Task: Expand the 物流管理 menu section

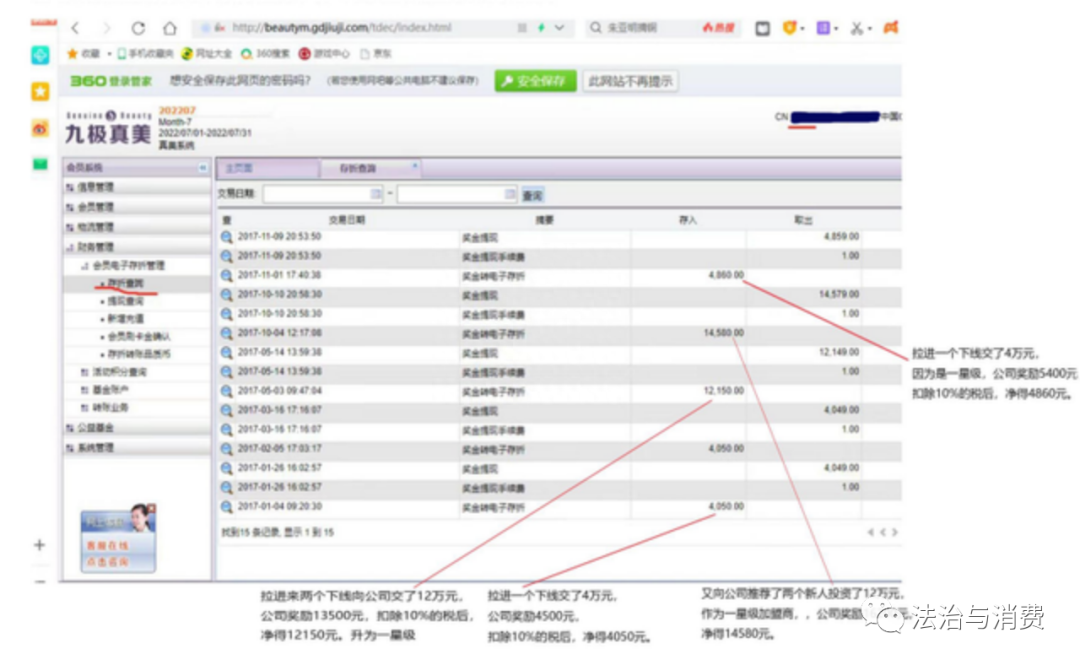Action: pyautogui.click(x=136, y=227)
